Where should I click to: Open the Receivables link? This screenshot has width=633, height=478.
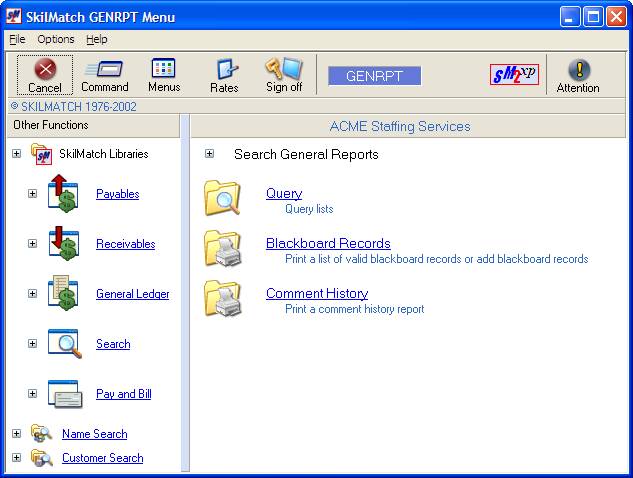(x=126, y=244)
